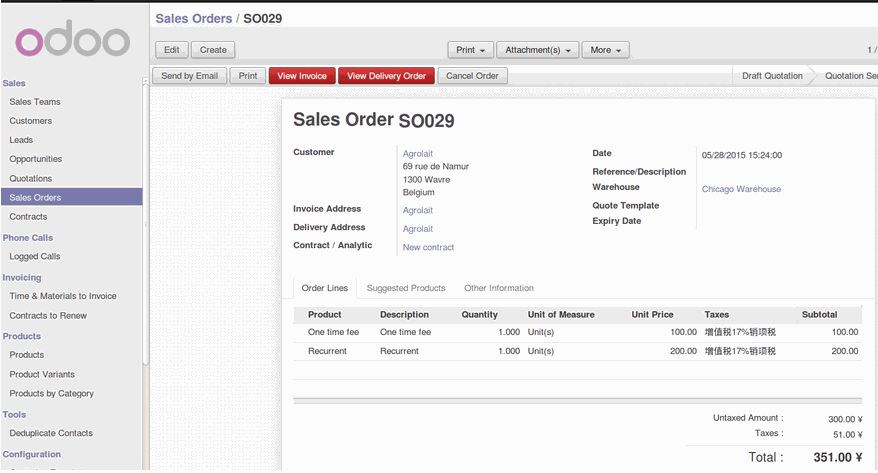Click the Create button

click(x=213, y=49)
